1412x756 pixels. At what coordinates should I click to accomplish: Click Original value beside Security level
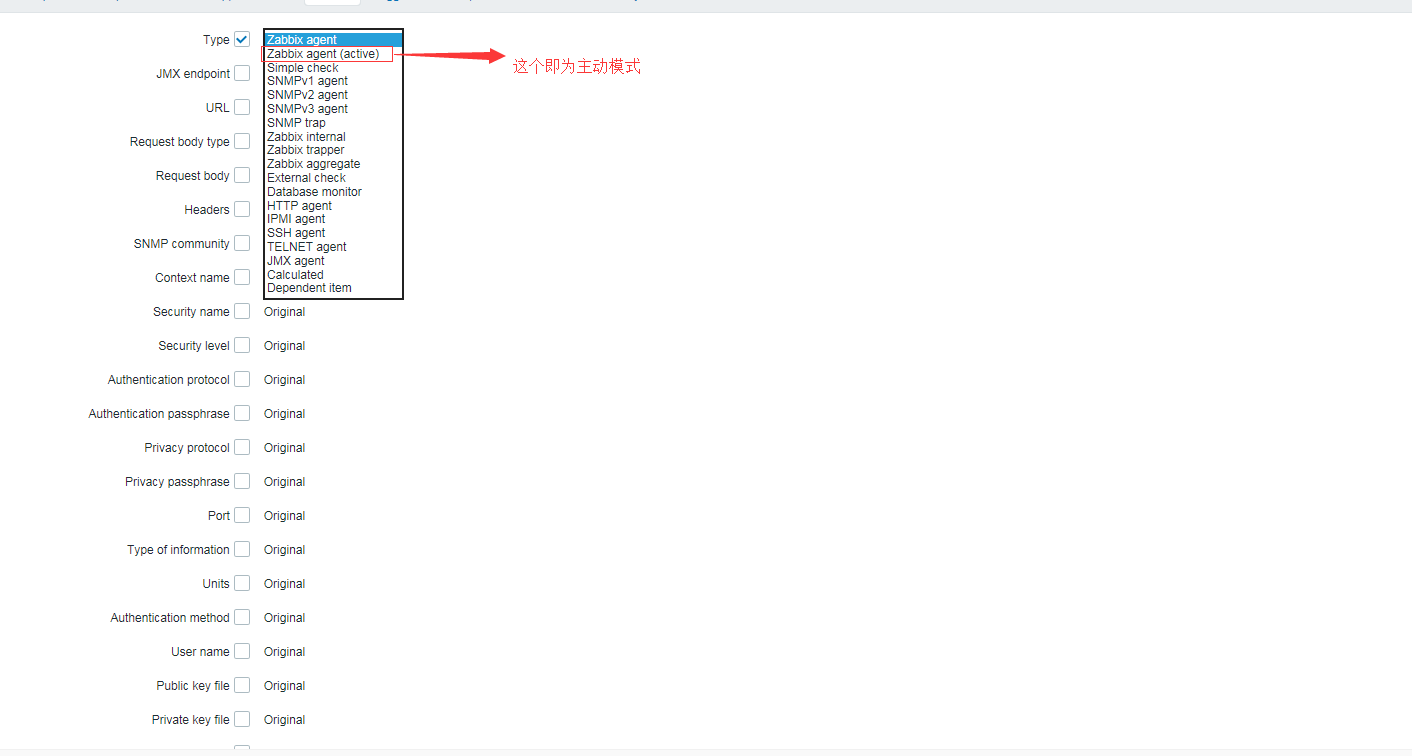click(x=284, y=346)
